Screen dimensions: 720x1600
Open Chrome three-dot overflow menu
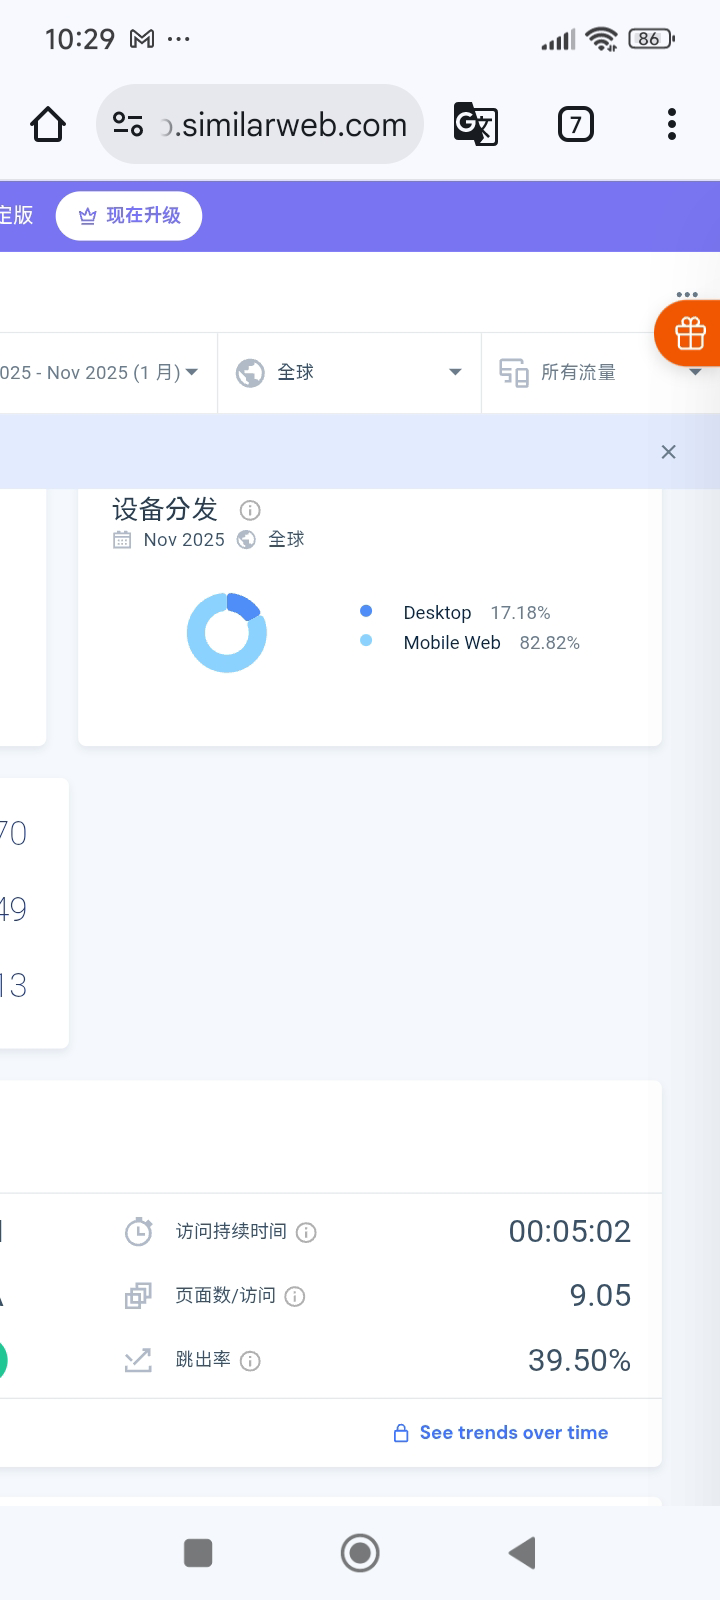click(x=671, y=125)
